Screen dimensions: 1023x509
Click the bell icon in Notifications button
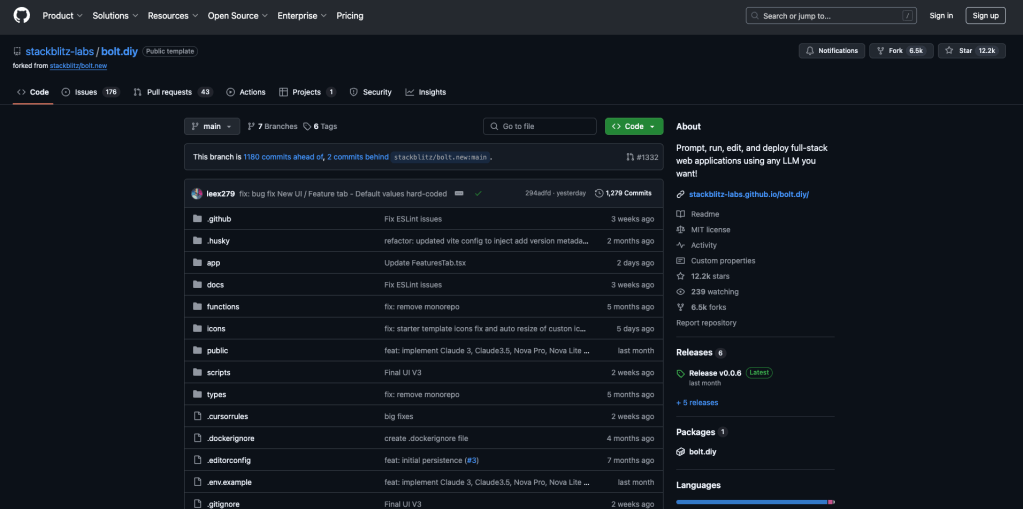click(x=810, y=51)
